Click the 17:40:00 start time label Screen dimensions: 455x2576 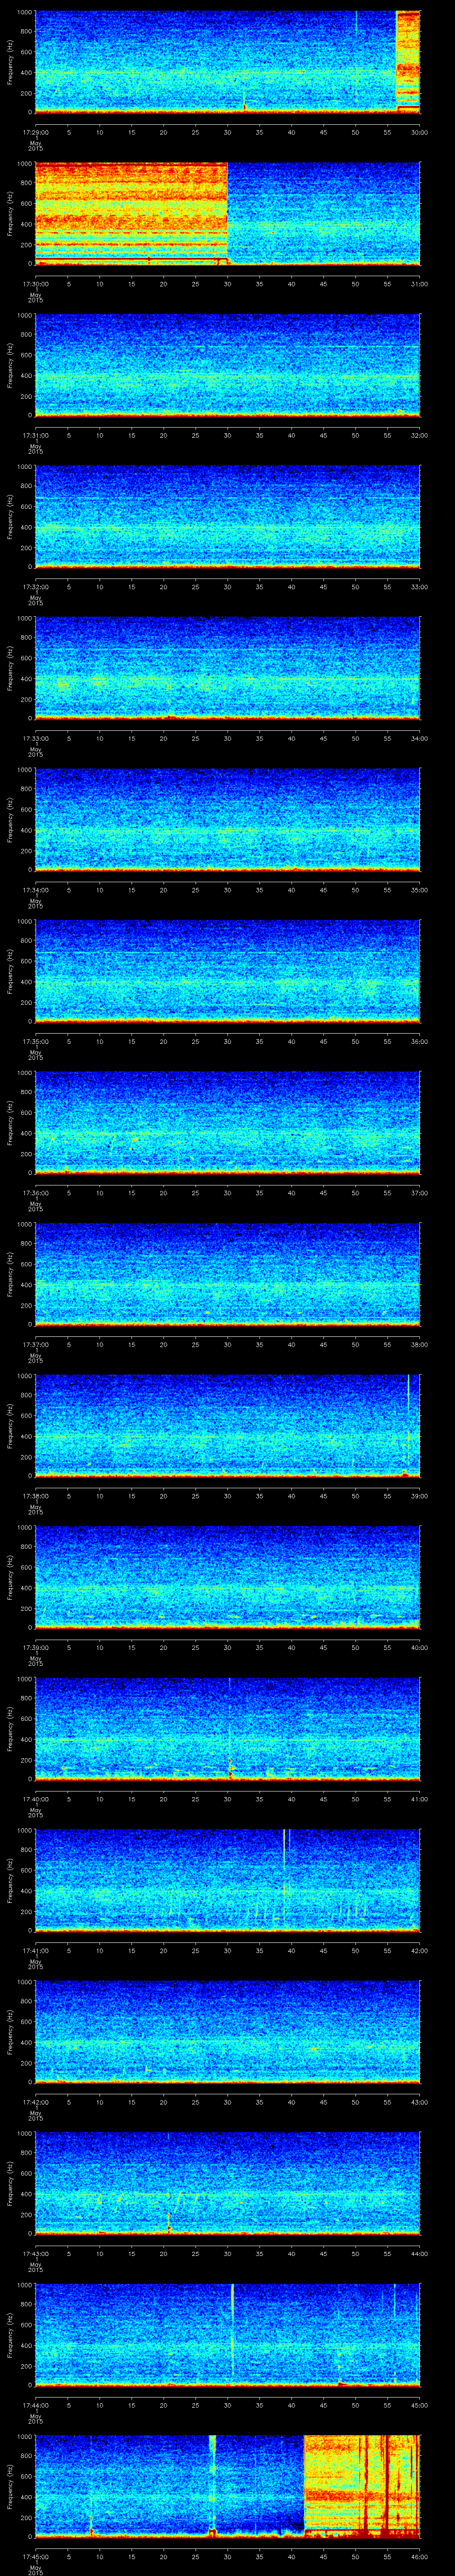(x=35, y=1799)
